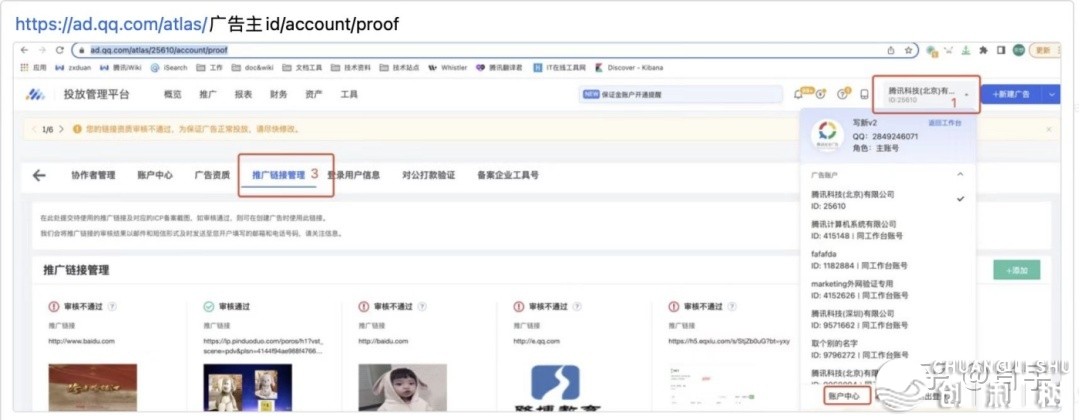
Task: Open the 文档工具 bookmark folder
Action: (302, 68)
